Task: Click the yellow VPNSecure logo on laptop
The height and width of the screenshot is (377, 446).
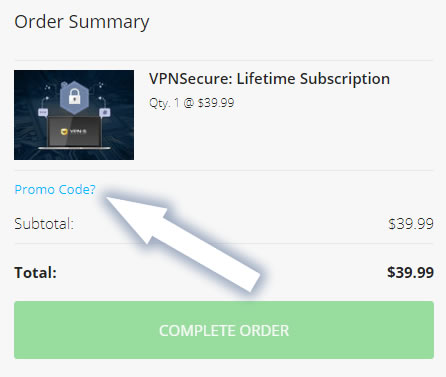Action: pyautogui.click(x=64, y=132)
